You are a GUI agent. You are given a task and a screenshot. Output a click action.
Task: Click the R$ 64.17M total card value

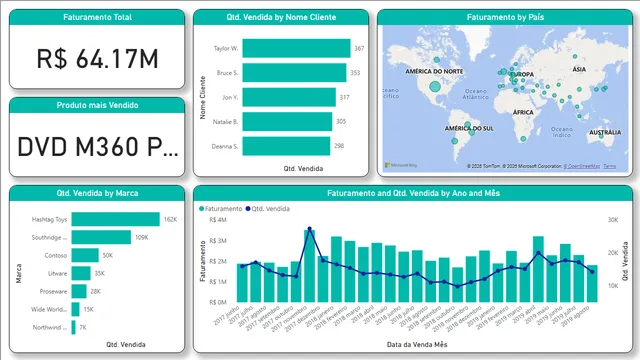[x=97, y=58]
